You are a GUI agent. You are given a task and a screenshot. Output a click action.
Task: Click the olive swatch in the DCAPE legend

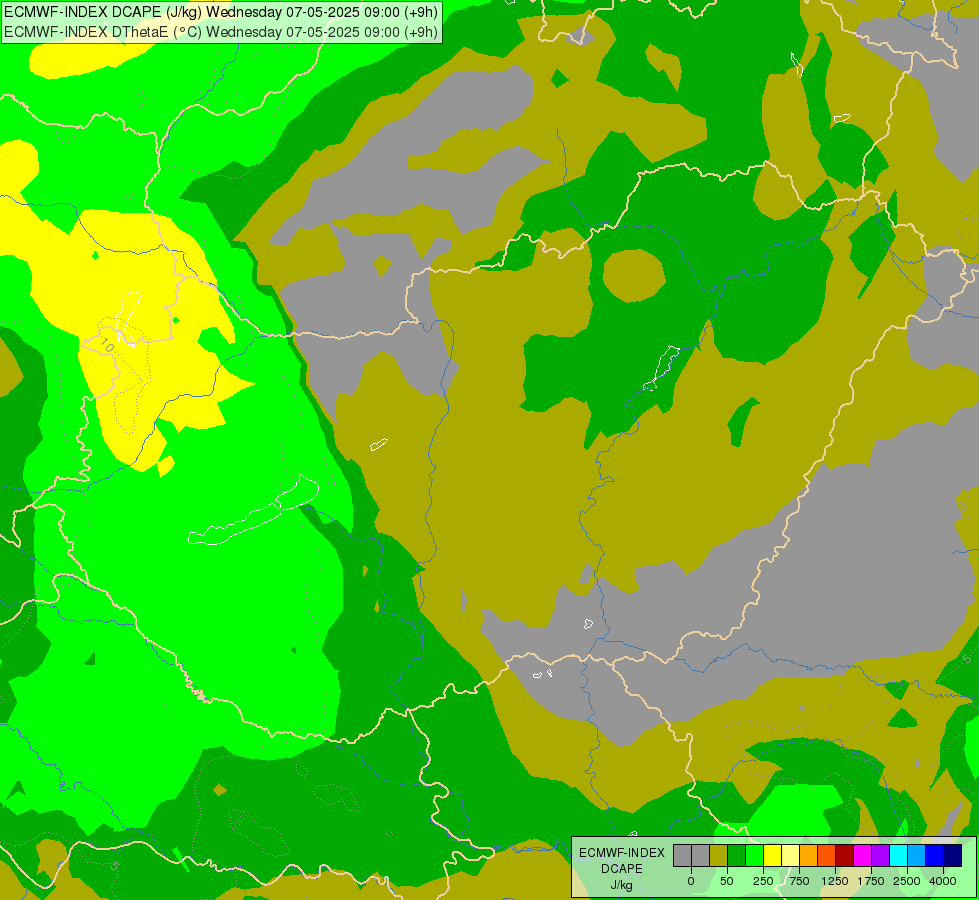719,856
